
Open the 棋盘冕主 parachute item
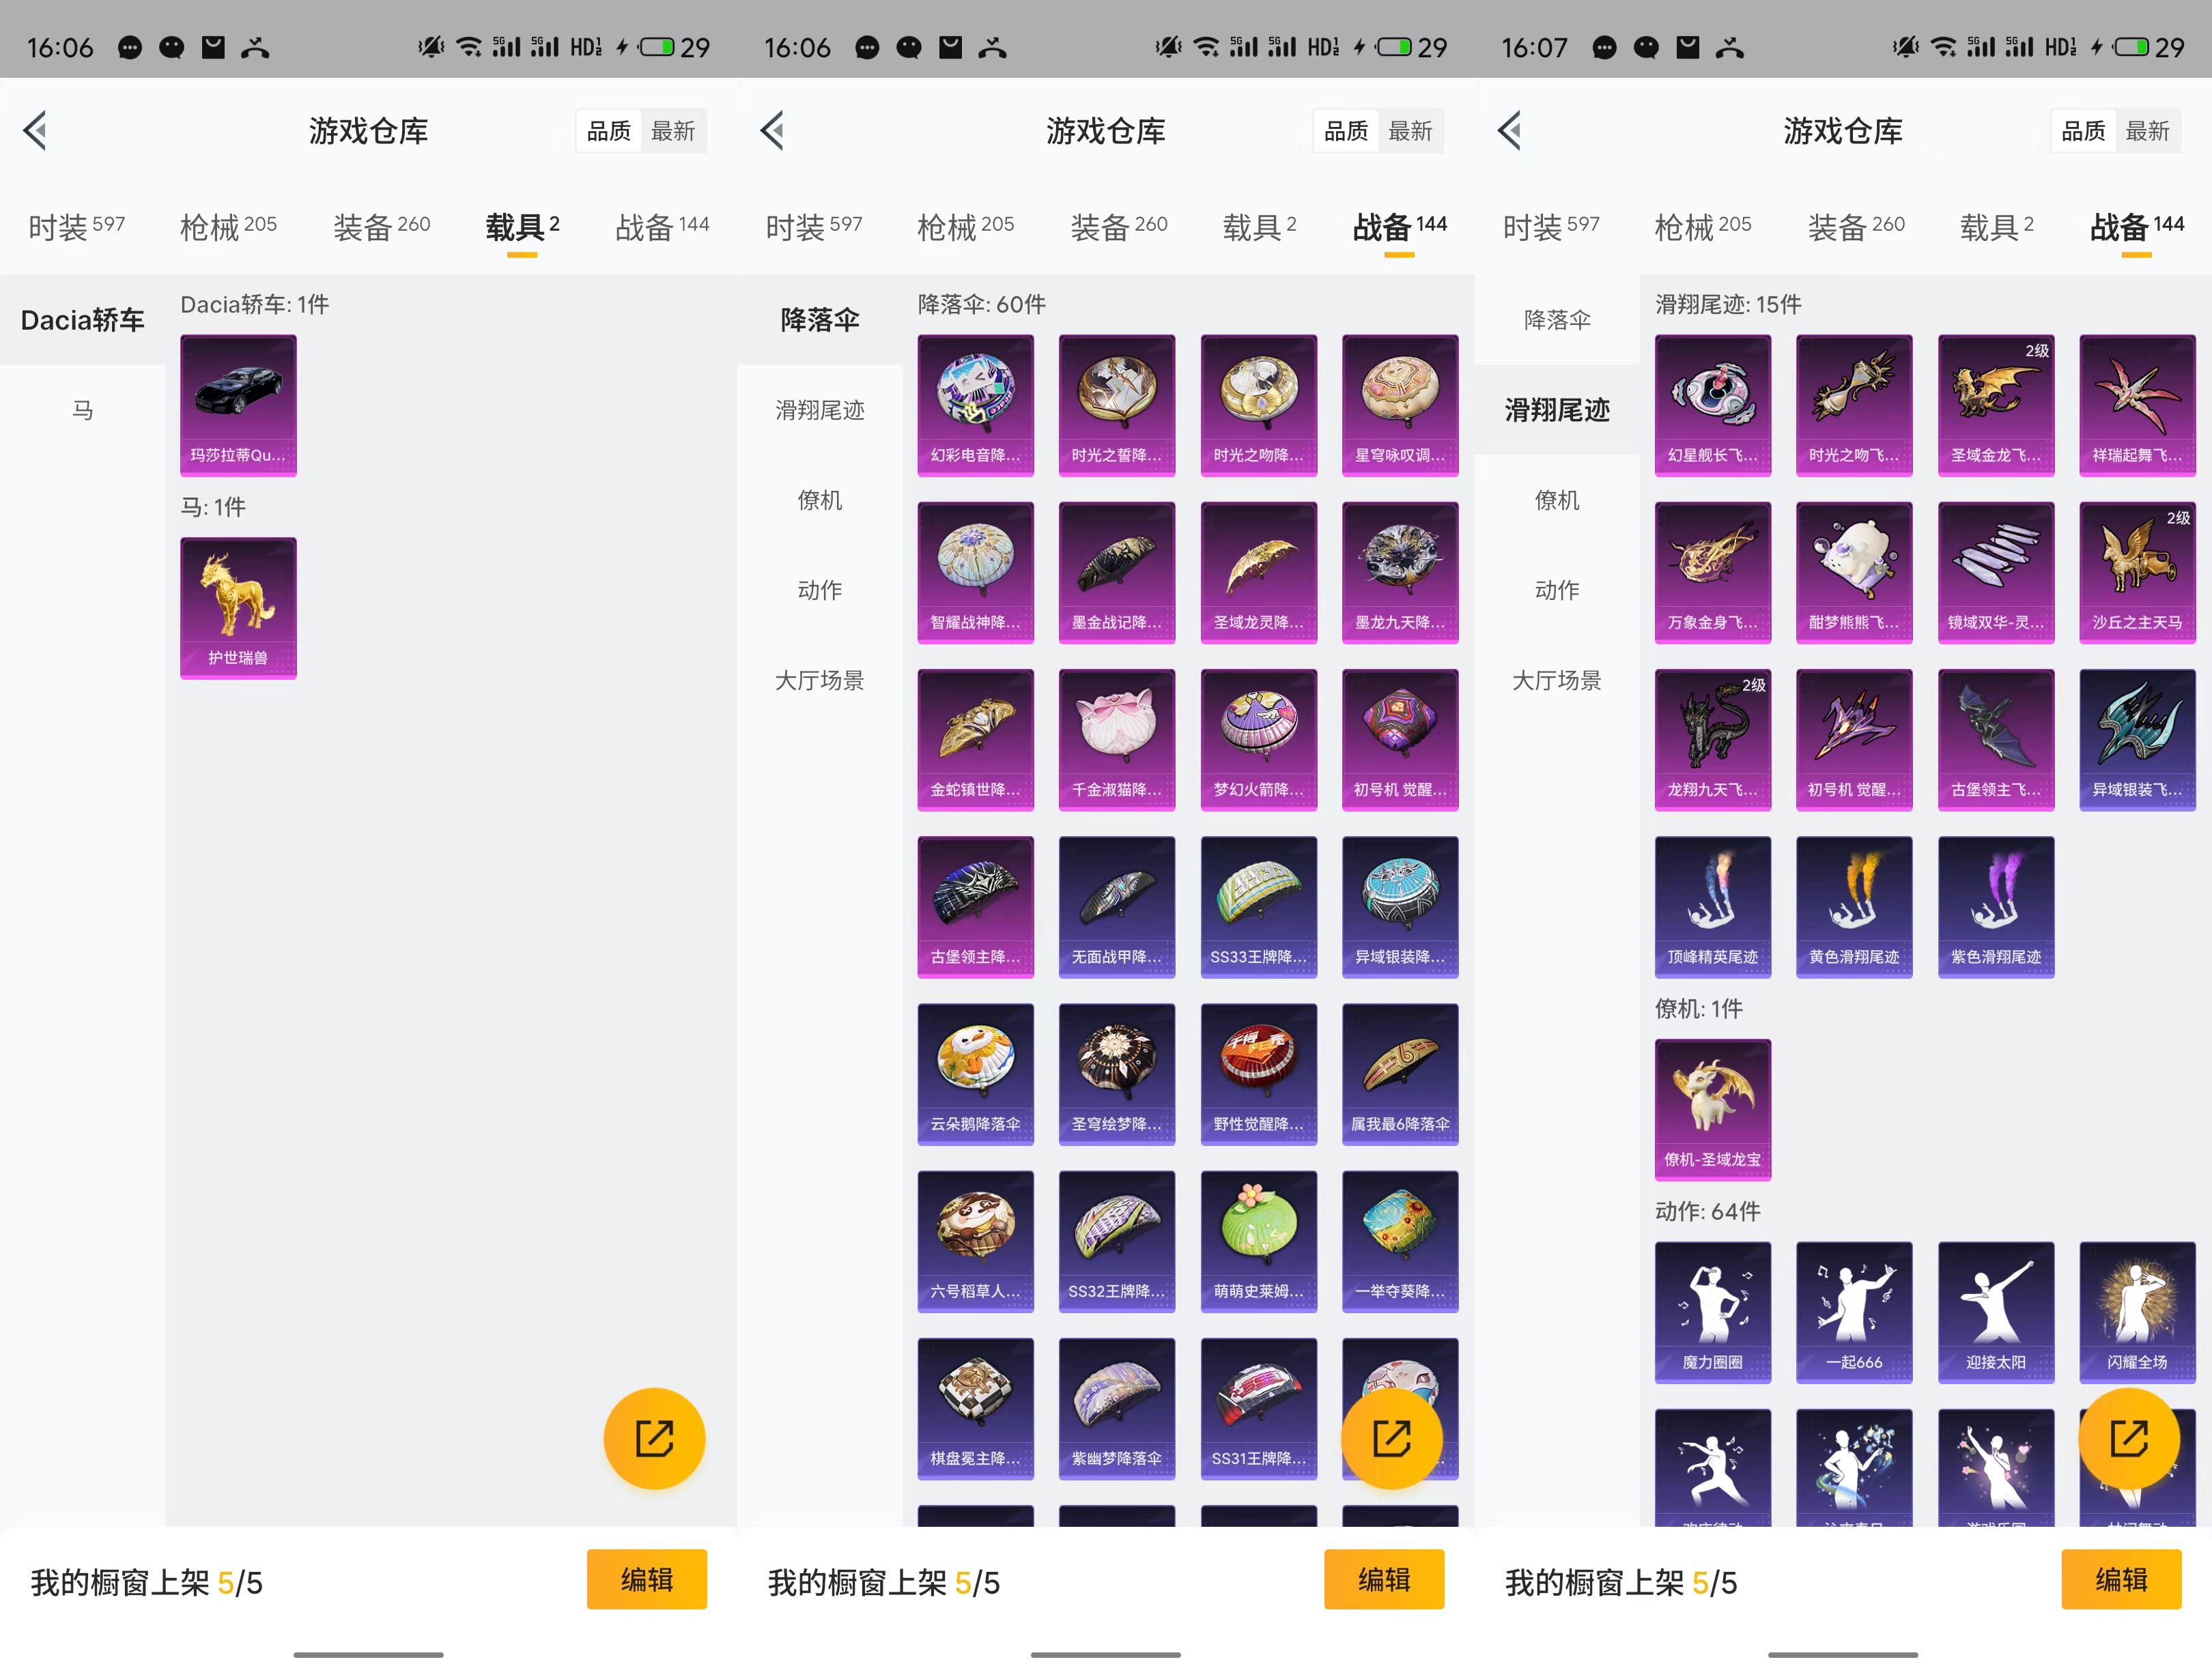tap(975, 1408)
